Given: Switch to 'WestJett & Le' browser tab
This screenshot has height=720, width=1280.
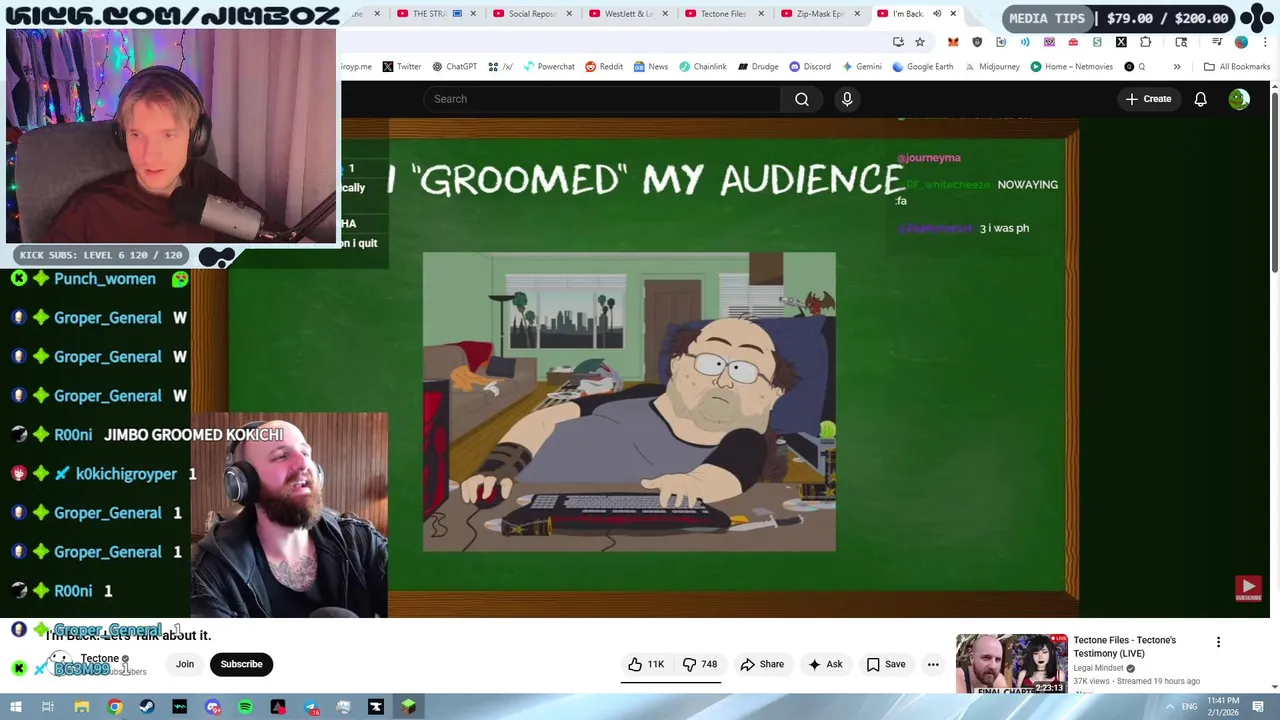Looking at the screenshot, I should click(x=629, y=14).
